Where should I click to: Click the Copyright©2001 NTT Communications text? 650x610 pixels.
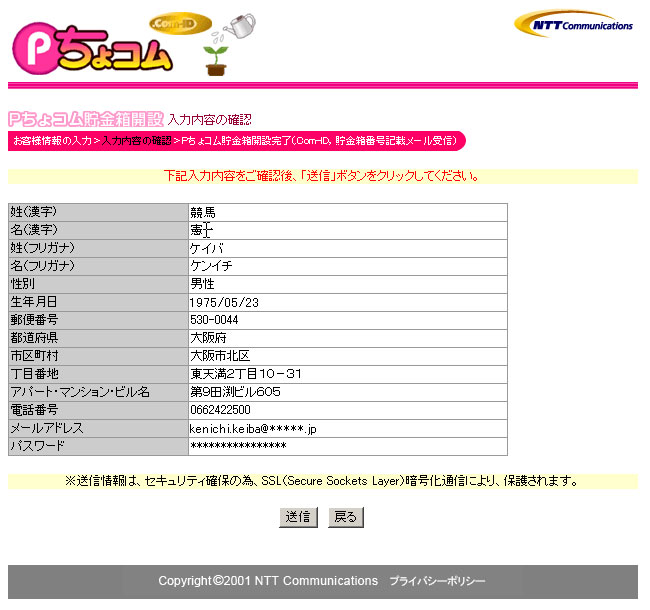pos(268,581)
